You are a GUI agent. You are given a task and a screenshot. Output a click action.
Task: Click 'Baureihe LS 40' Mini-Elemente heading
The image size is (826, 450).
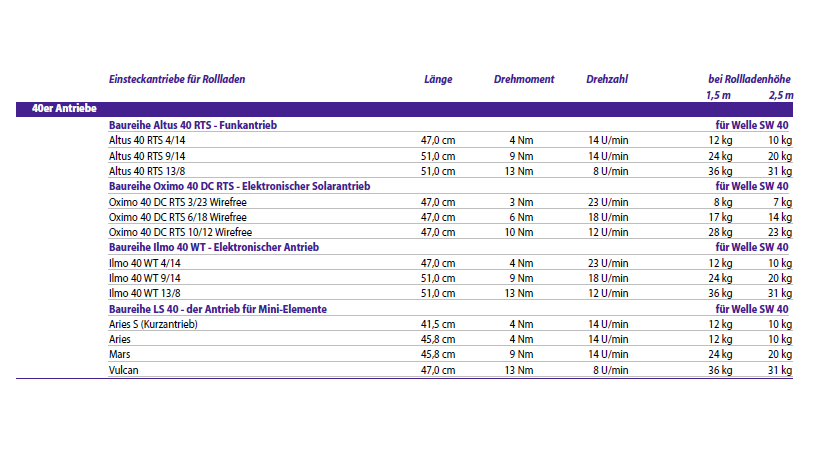tap(218, 309)
